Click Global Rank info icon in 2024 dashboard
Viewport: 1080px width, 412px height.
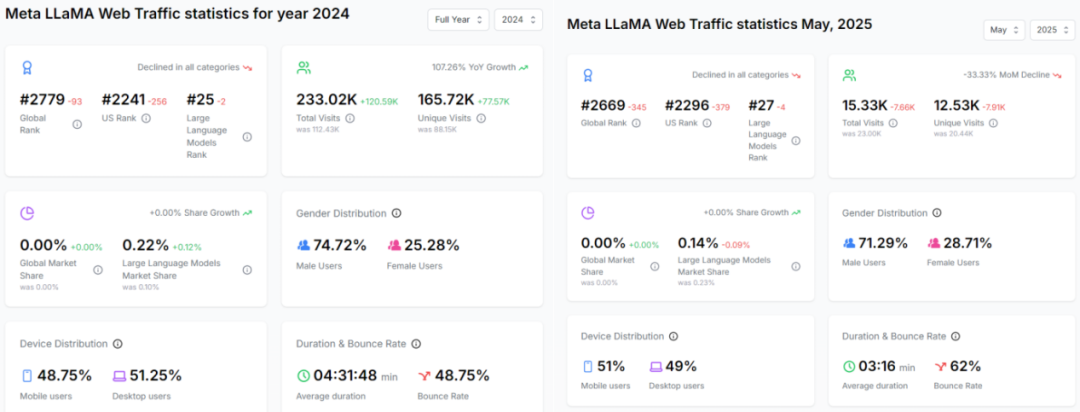coord(77,124)
